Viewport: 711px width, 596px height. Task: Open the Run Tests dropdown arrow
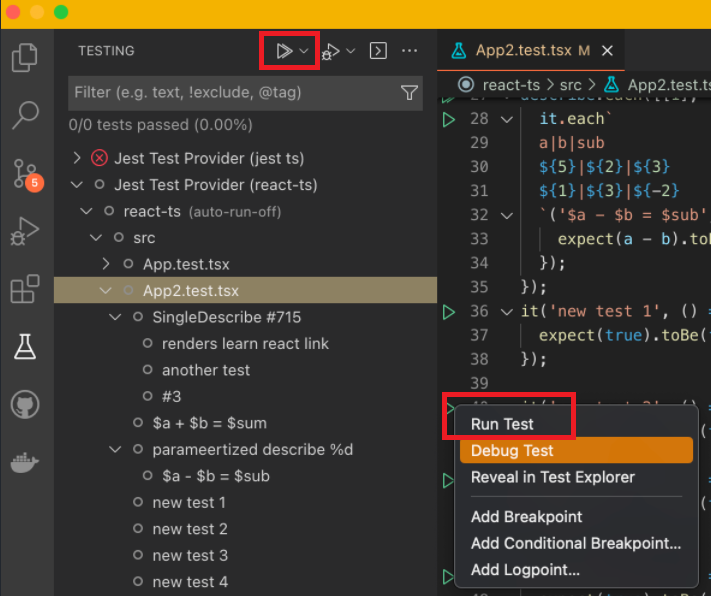click(x=304, y=51)
